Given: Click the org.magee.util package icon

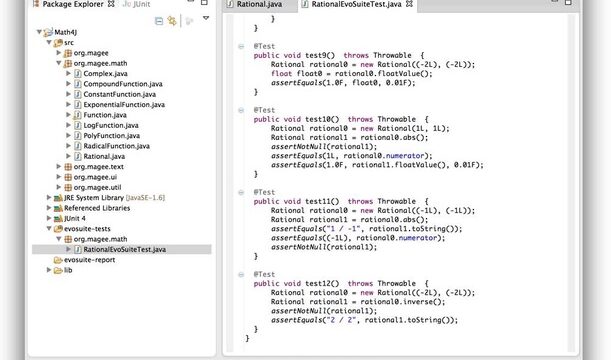Looking at the screenshot, I should (68, 187).
